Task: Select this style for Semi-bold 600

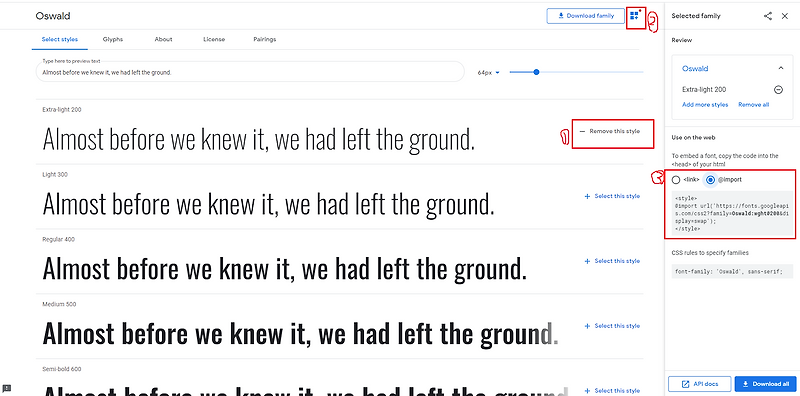Action: tap(612, 390)
